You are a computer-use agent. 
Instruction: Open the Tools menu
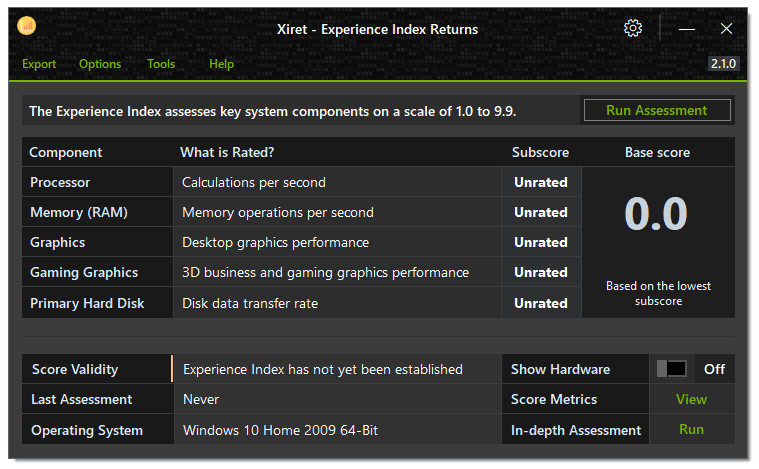point(161,64)
